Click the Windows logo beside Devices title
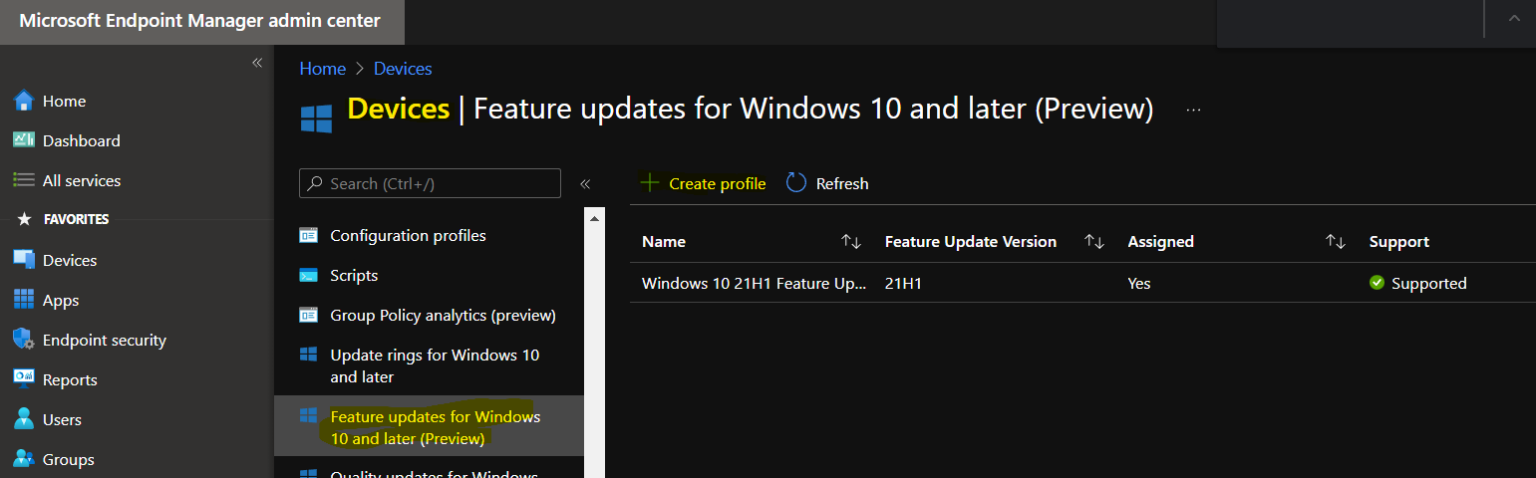Viewport: 1536px width, 478px height. click(x=316, y=118)
